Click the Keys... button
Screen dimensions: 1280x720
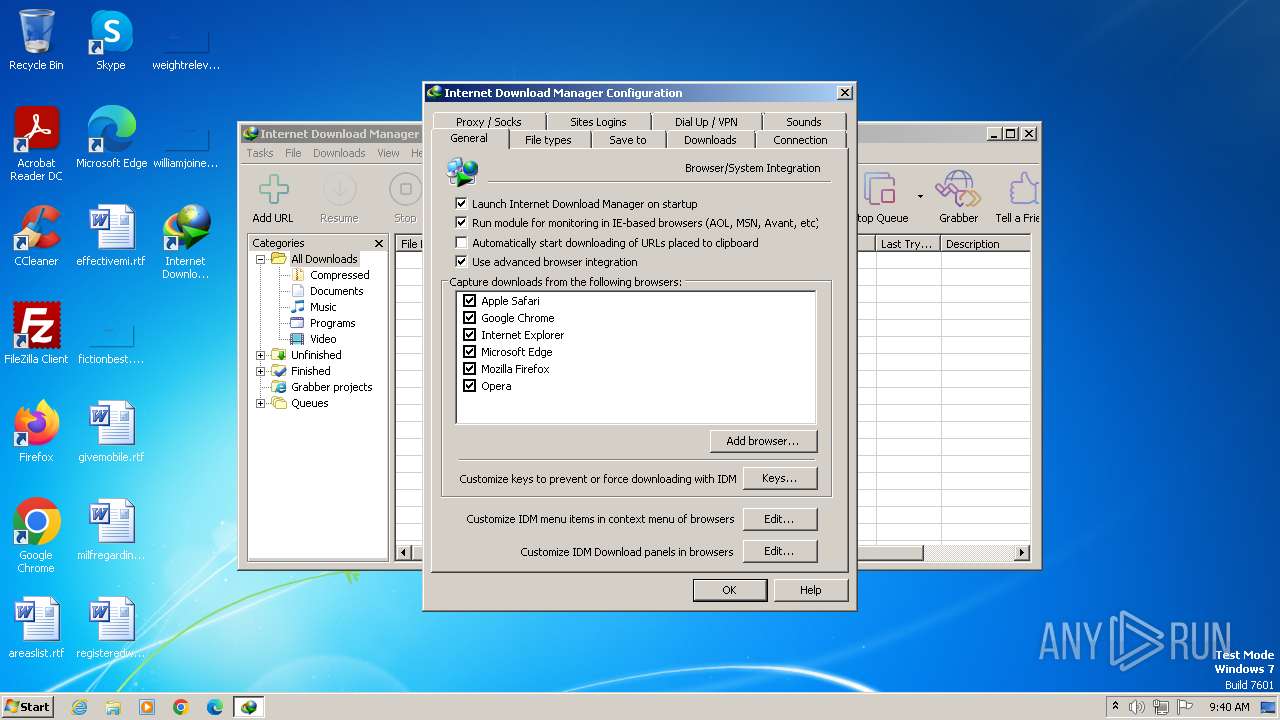coord(780,479)
